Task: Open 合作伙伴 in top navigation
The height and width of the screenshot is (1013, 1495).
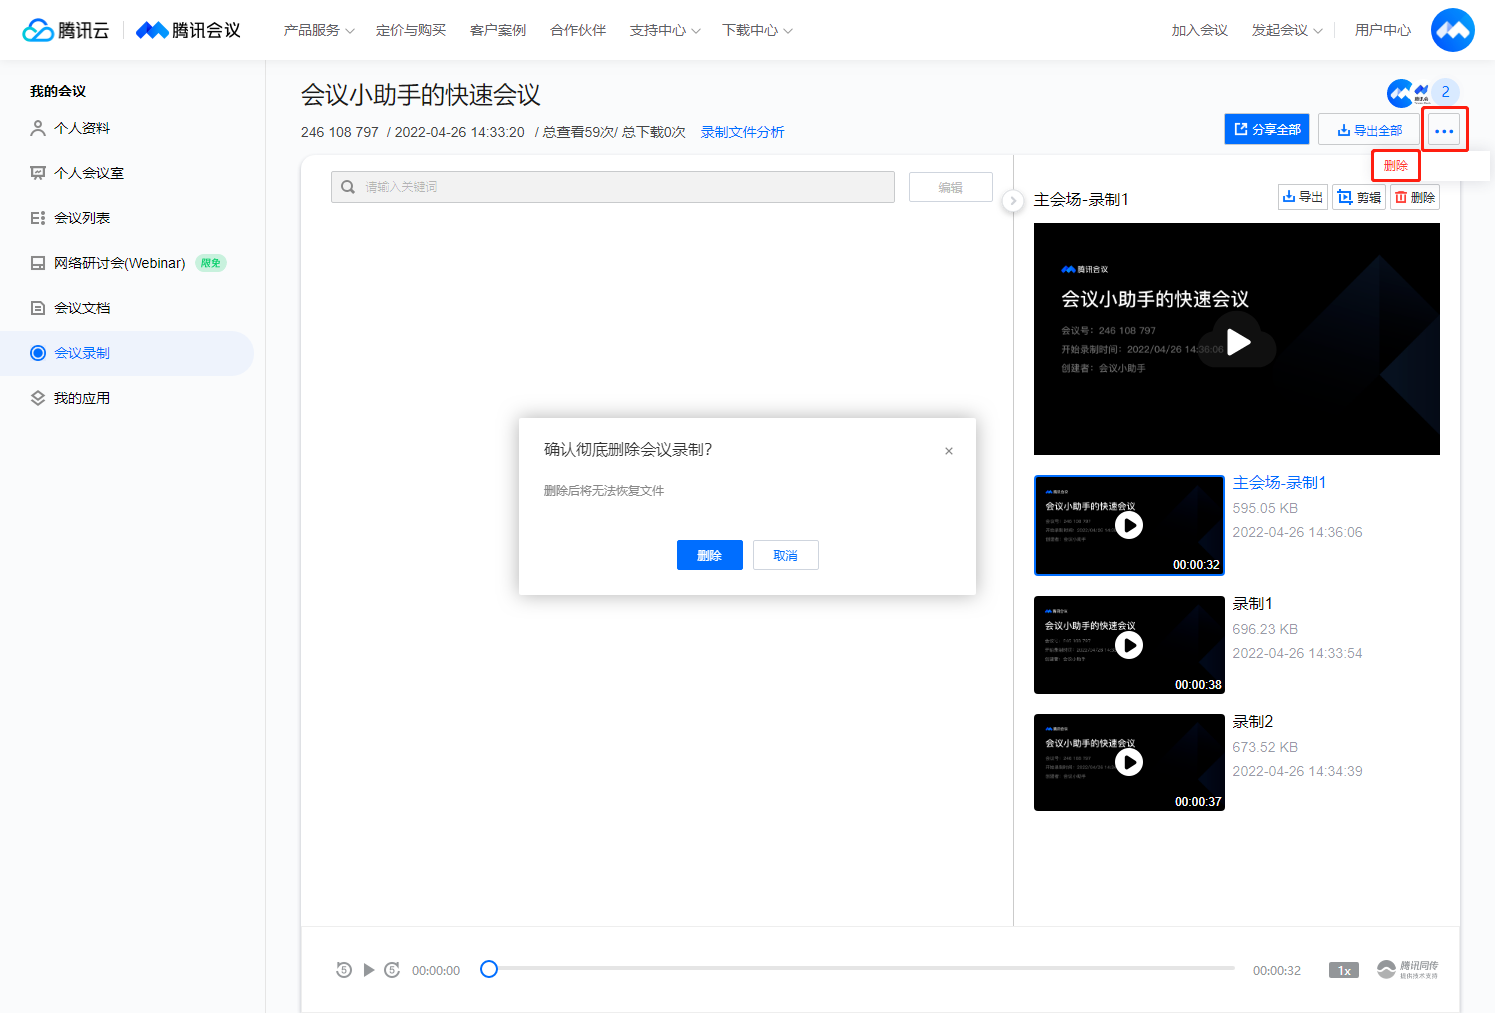Action: [578, 30]
